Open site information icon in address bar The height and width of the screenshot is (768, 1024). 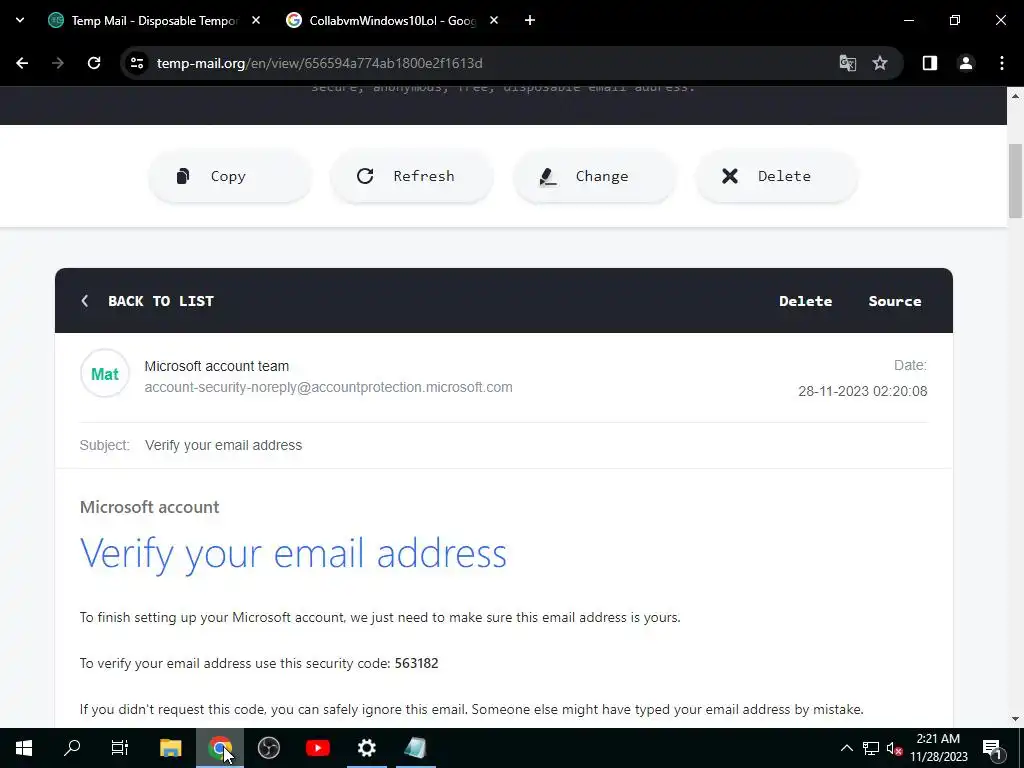click(137, 63)
